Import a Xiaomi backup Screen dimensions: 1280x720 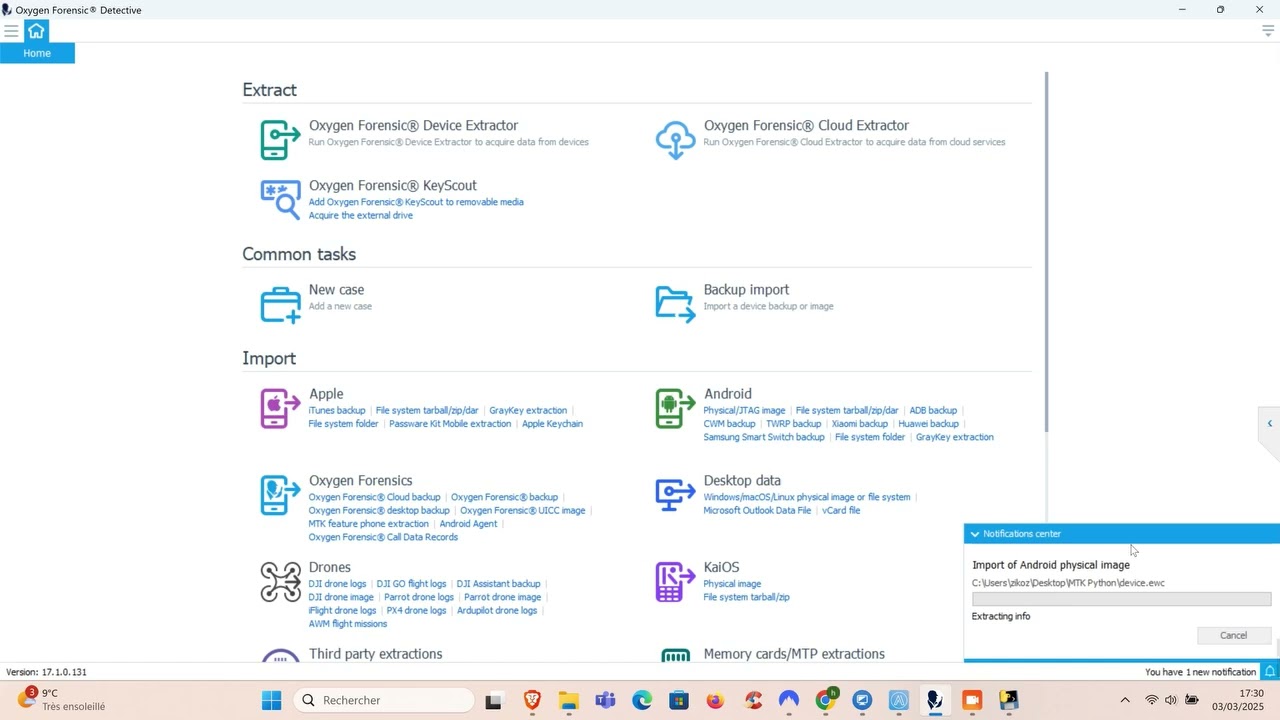pos(860,424)
